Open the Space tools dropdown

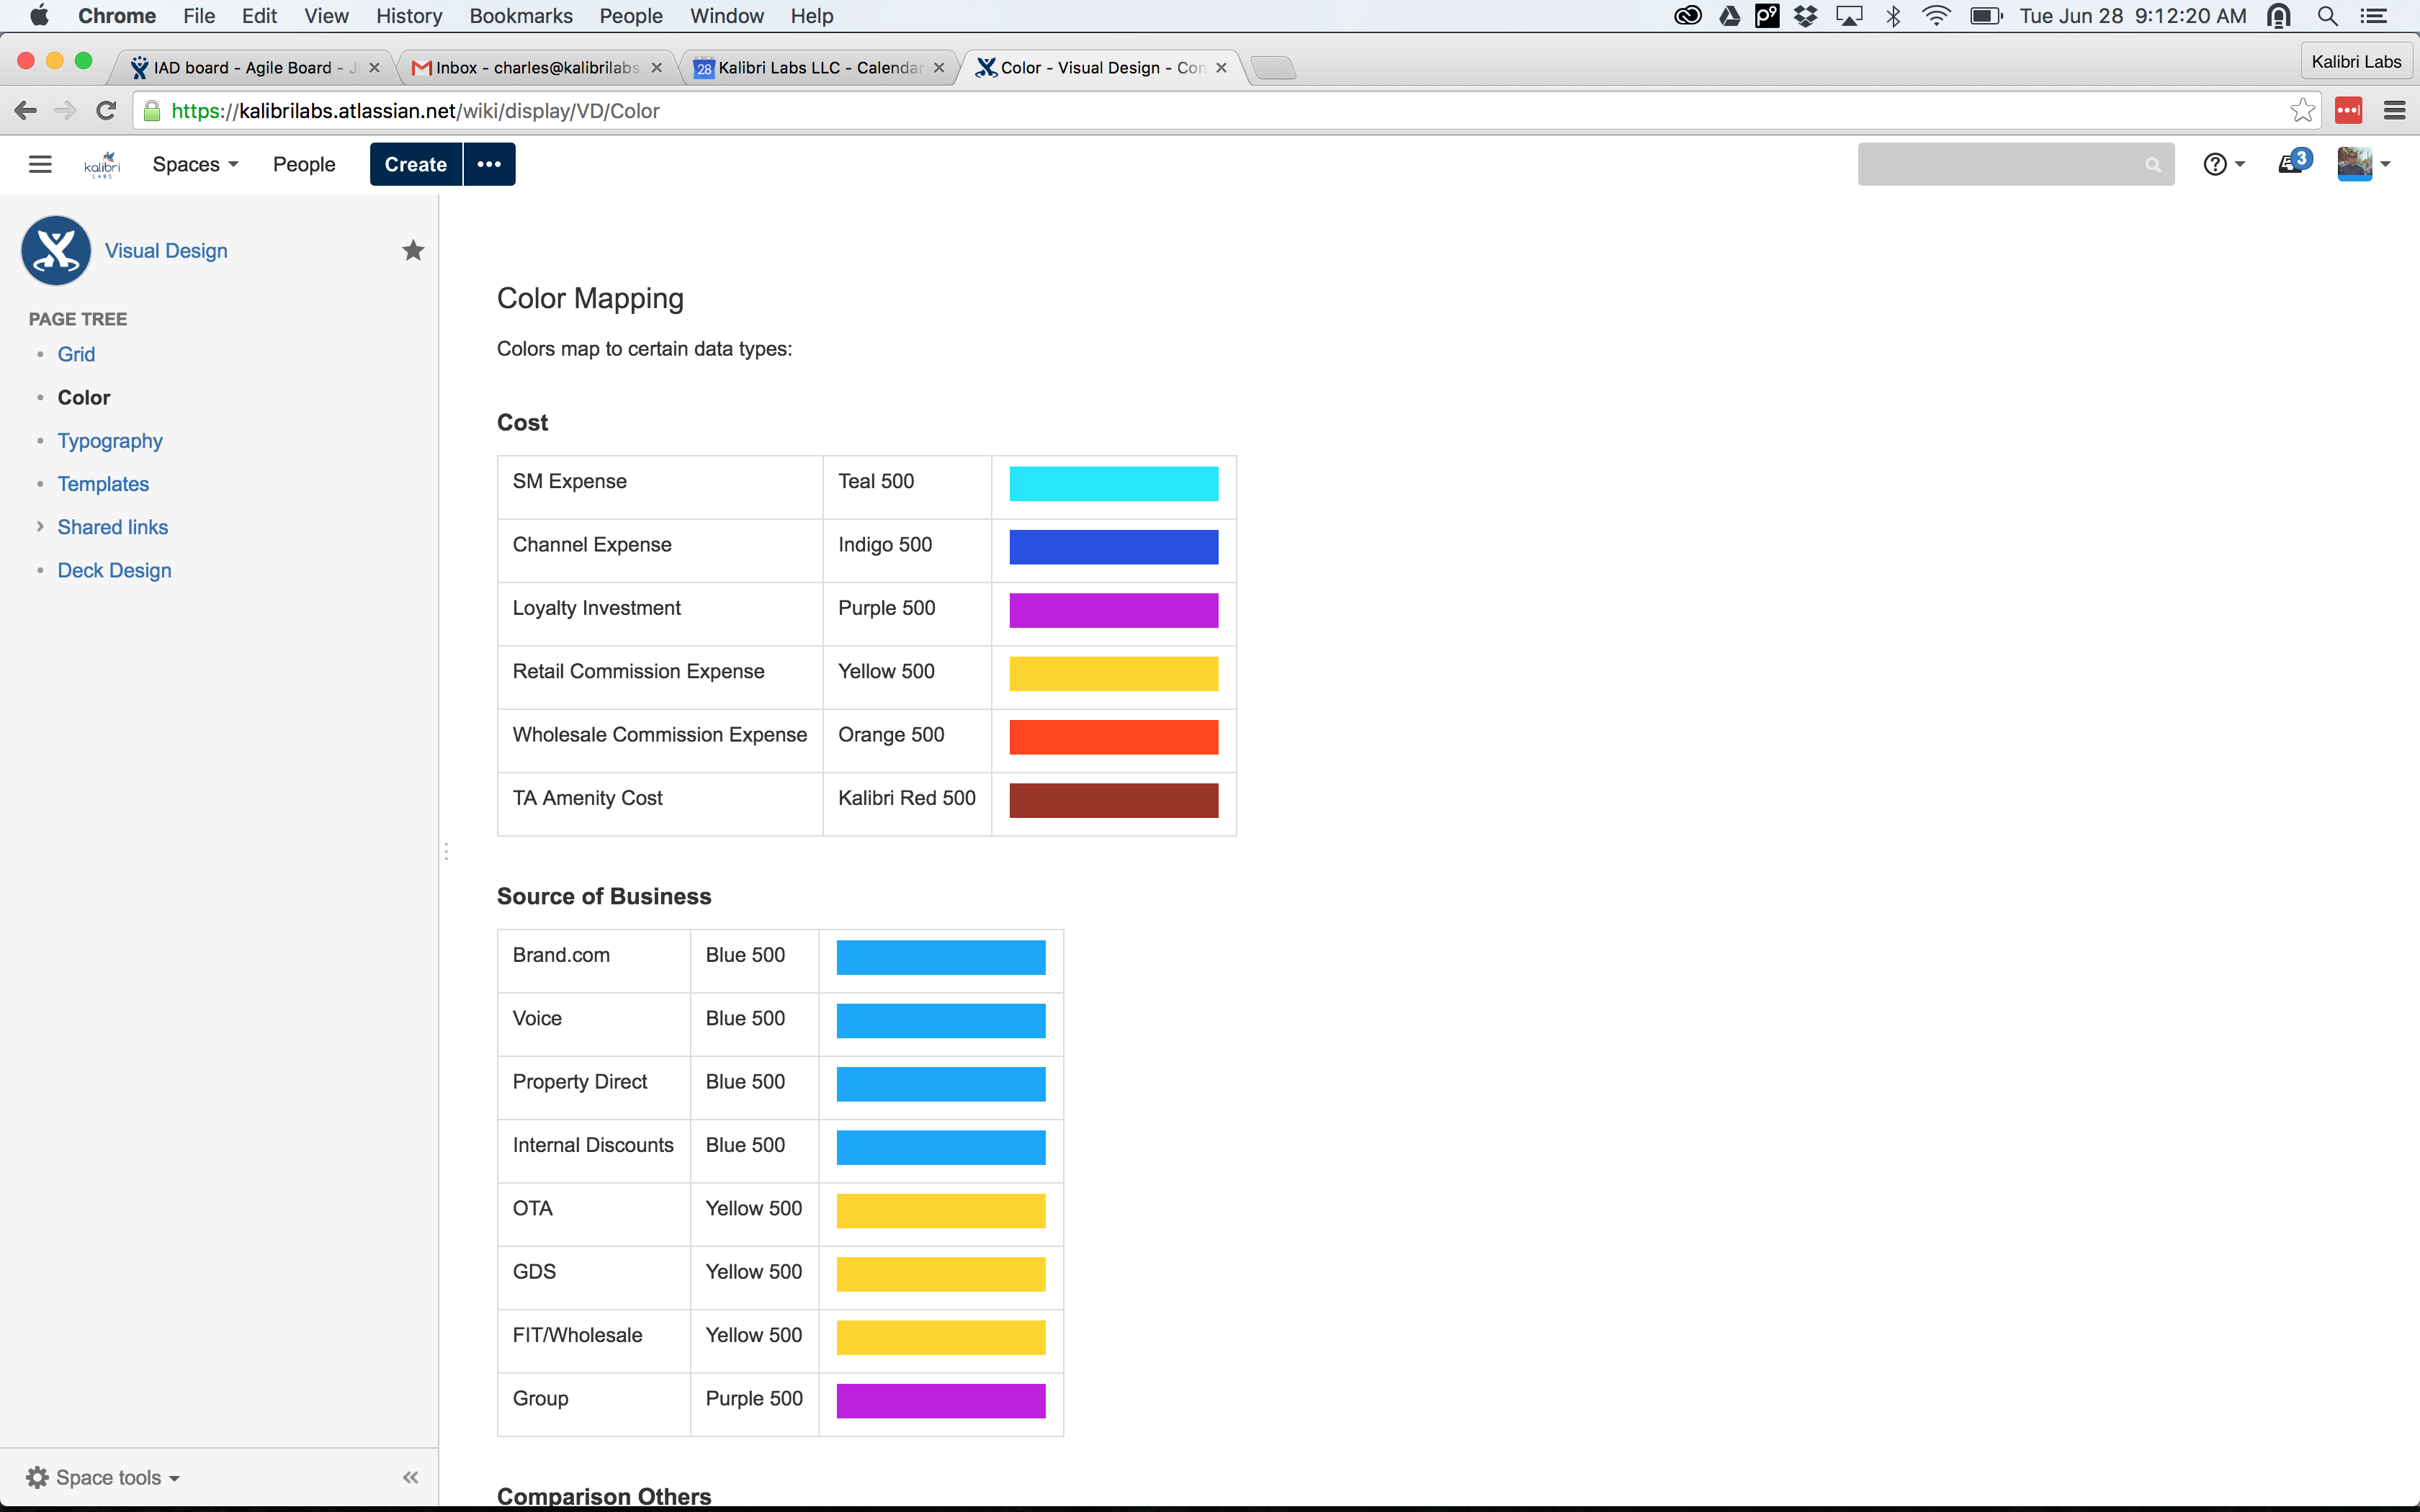[103, 1477]
